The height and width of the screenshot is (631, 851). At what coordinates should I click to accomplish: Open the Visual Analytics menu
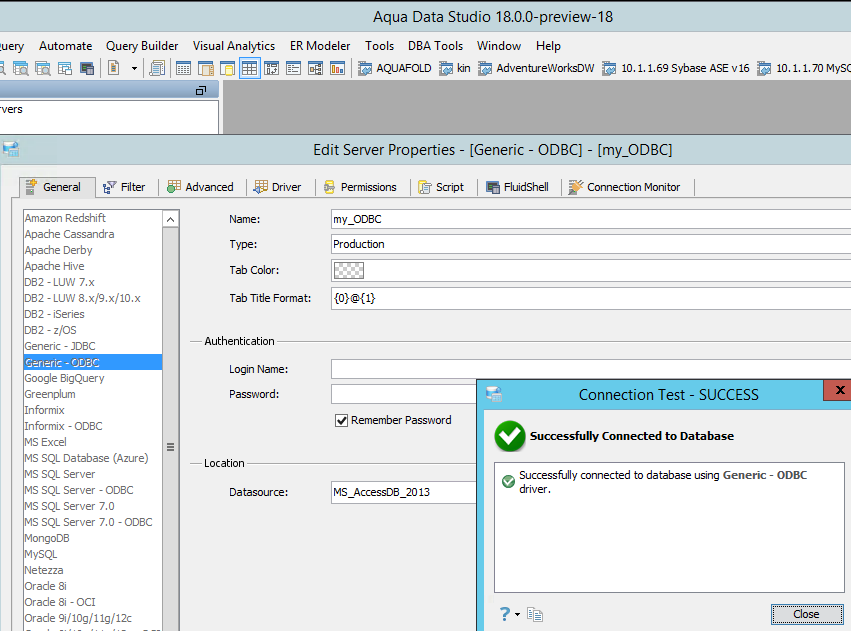click(234, 46)
